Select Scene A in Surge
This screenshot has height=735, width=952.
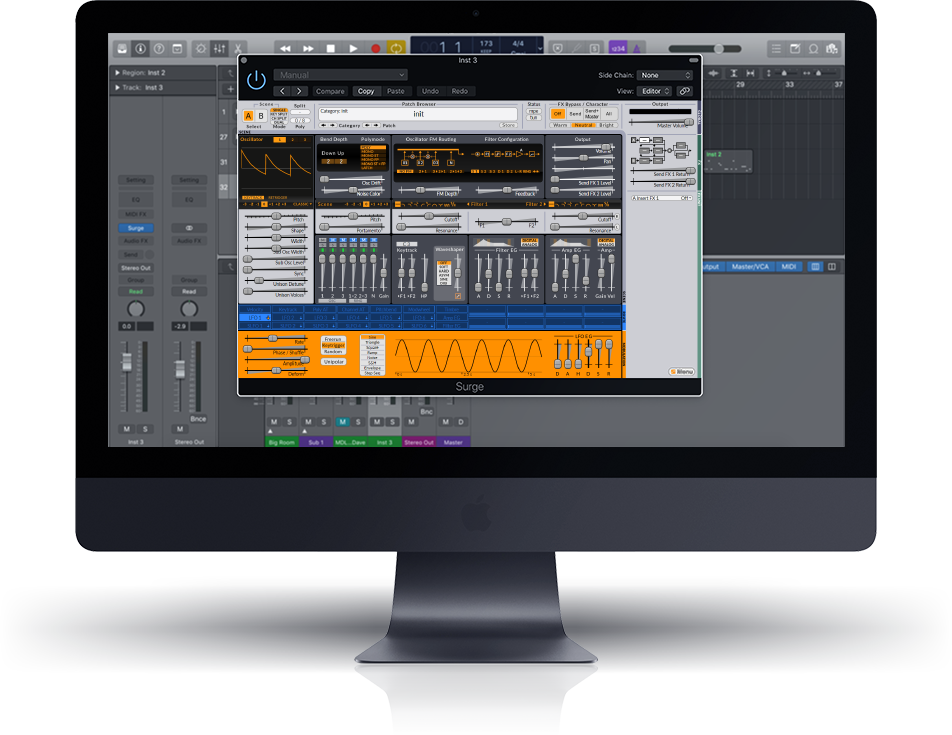point(248,116)
